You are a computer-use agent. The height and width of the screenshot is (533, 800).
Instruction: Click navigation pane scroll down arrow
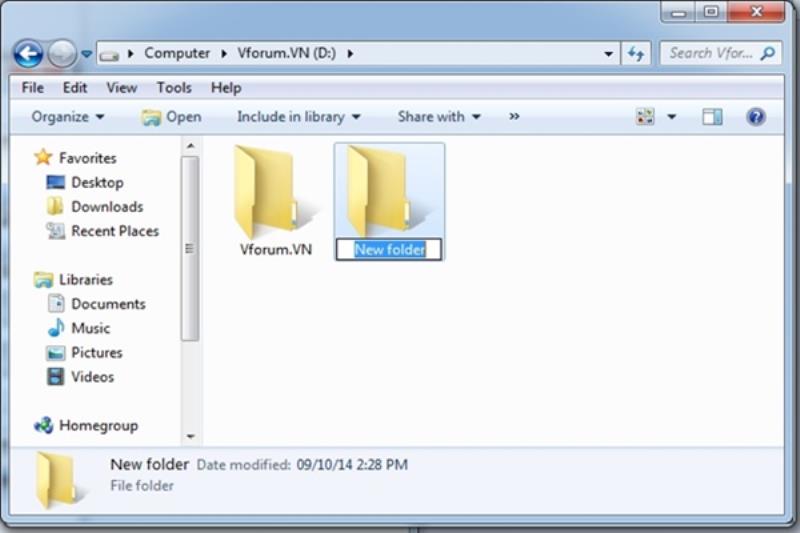click(190, 436)
